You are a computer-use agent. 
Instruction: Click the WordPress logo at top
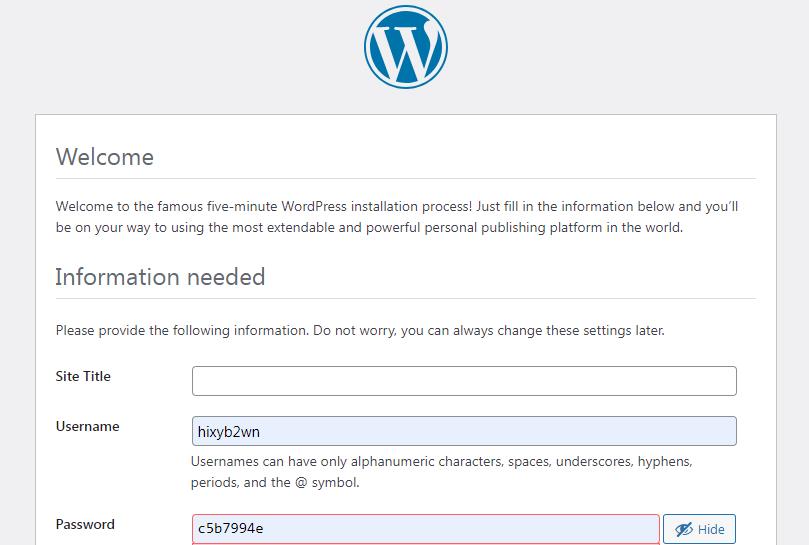click(406, 47)
